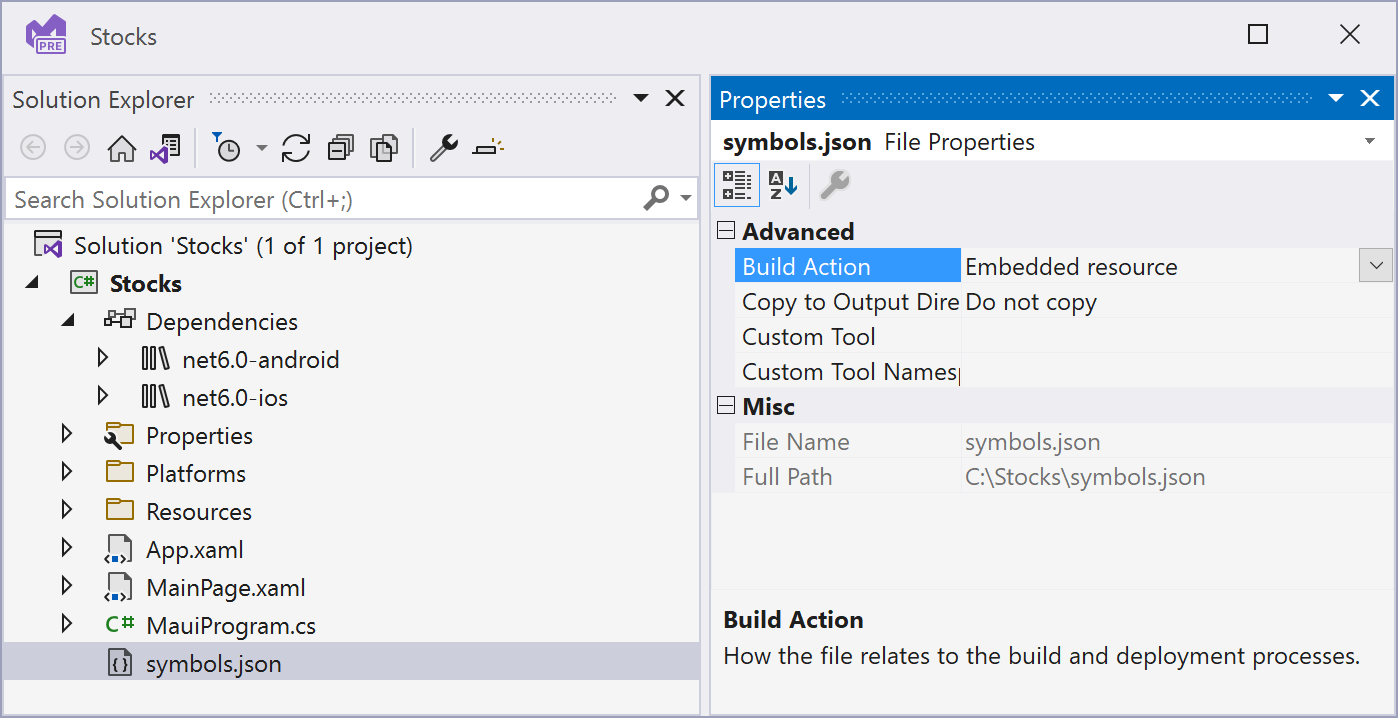Click the 'Do not copy' value

(1031, 302)
